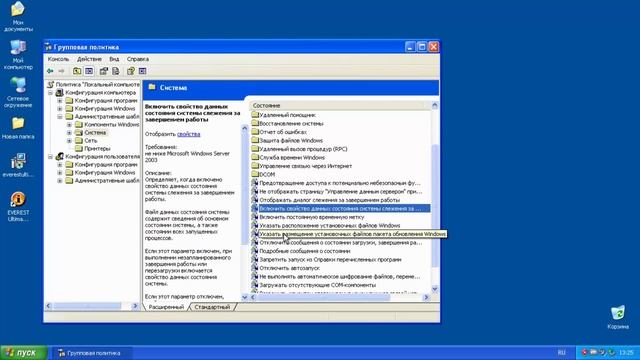Open the Отчет об ошибках folder

coord(279,132)
